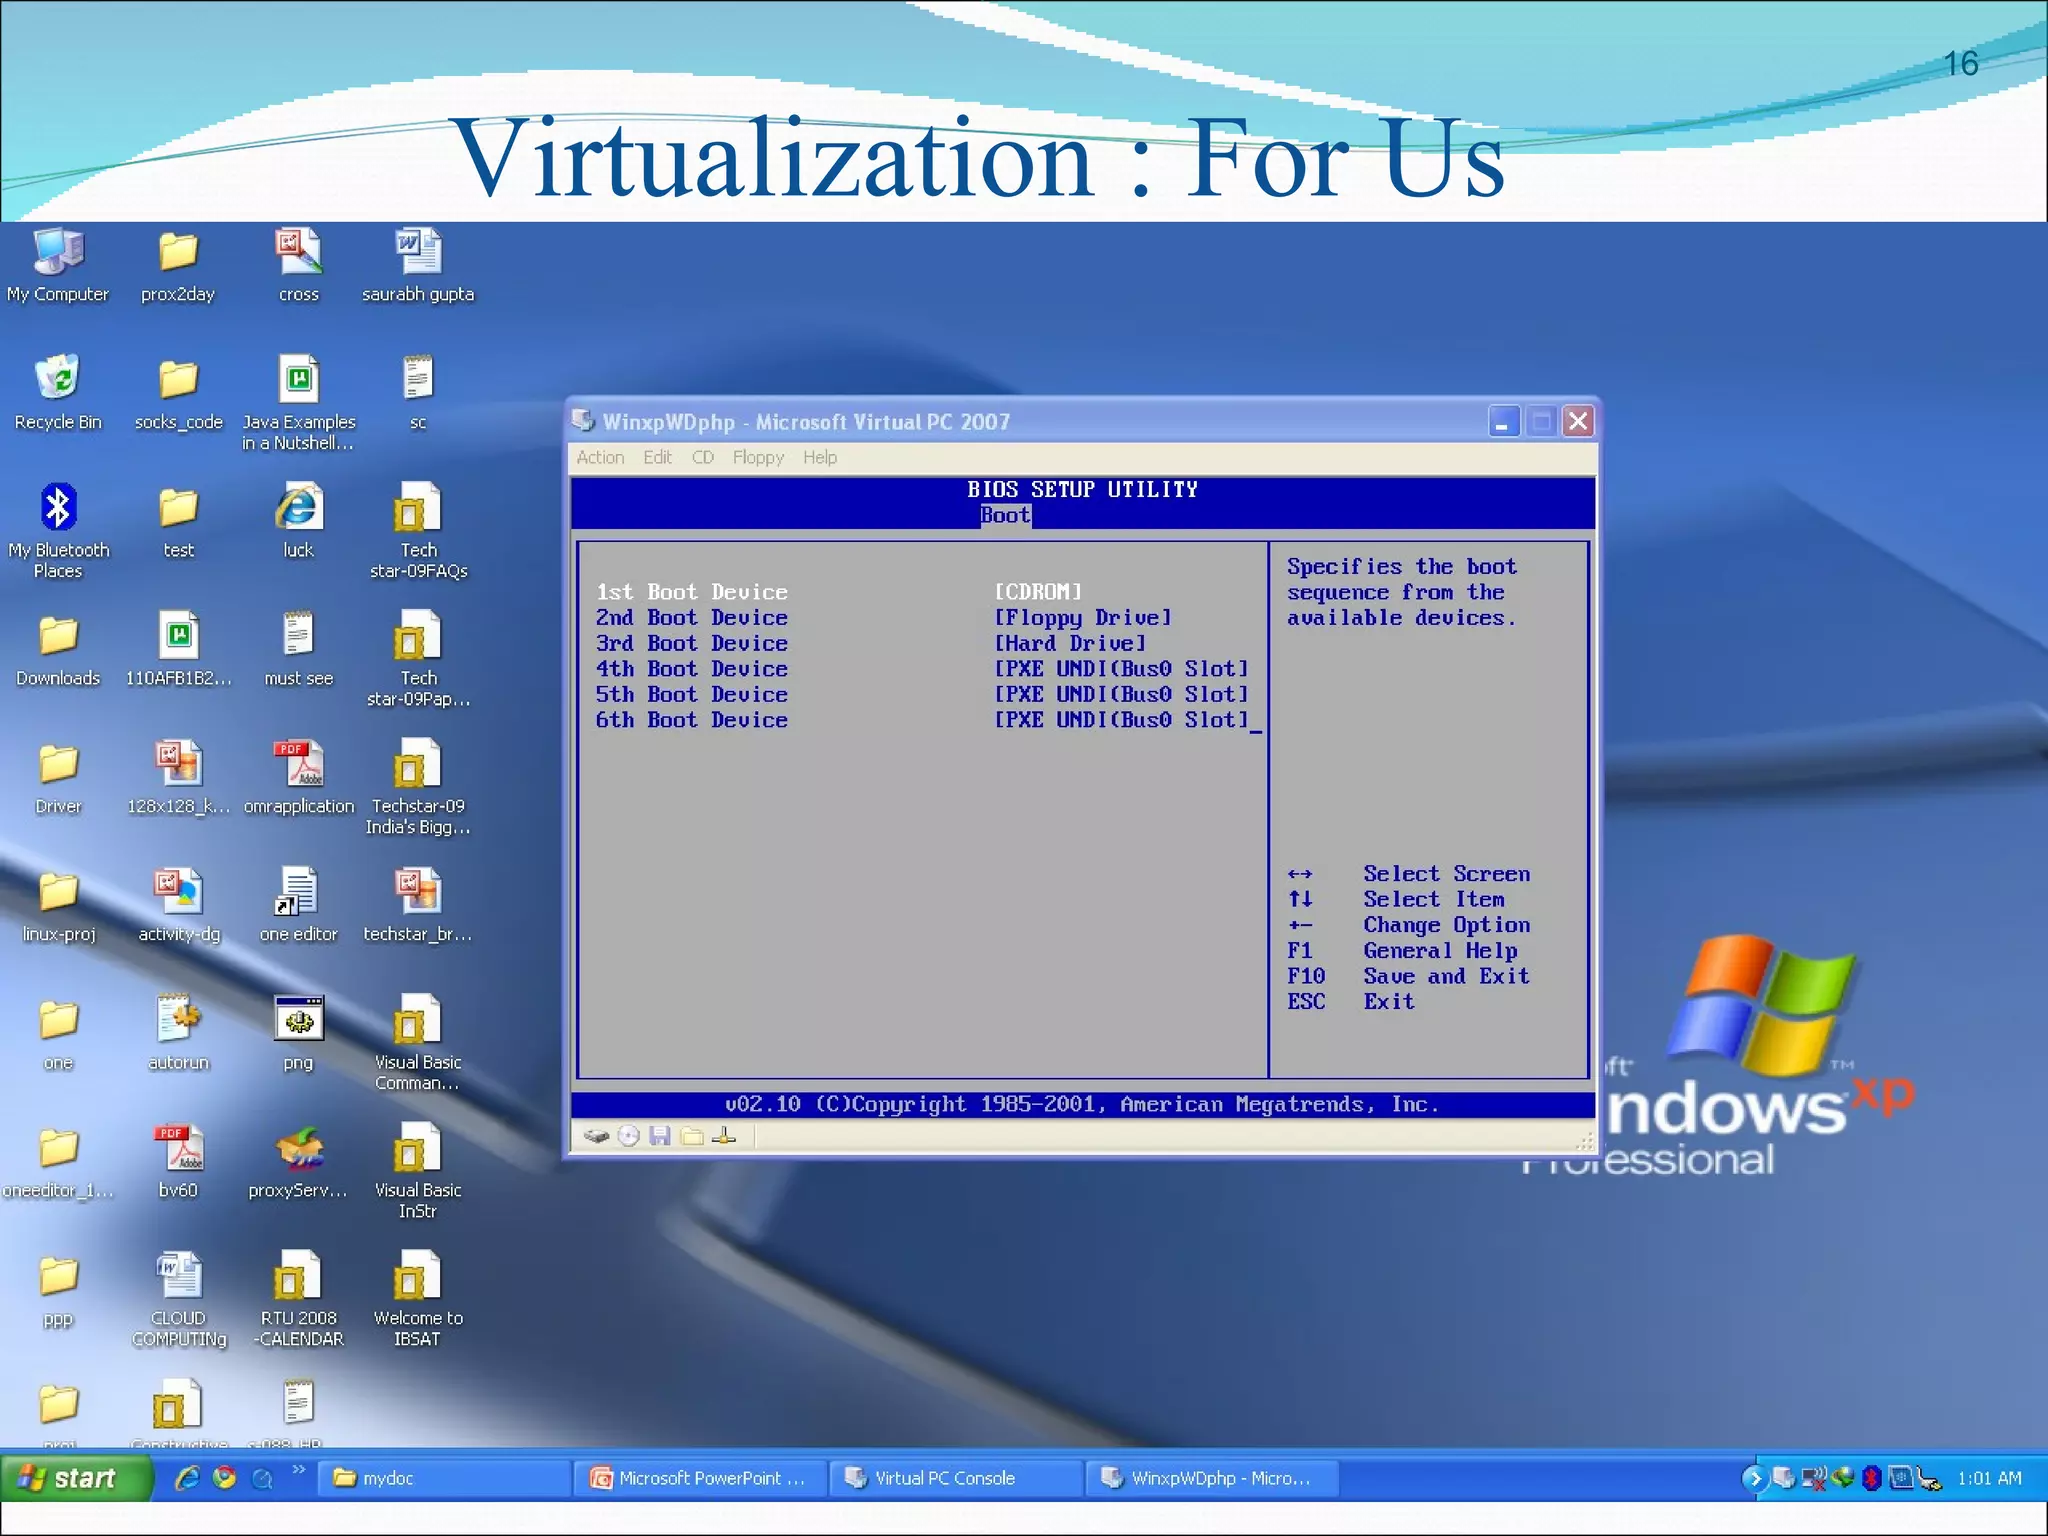Click hard disk icon in Virtual PC status bar
2048x1536 pixels.
pos(596,1136)
